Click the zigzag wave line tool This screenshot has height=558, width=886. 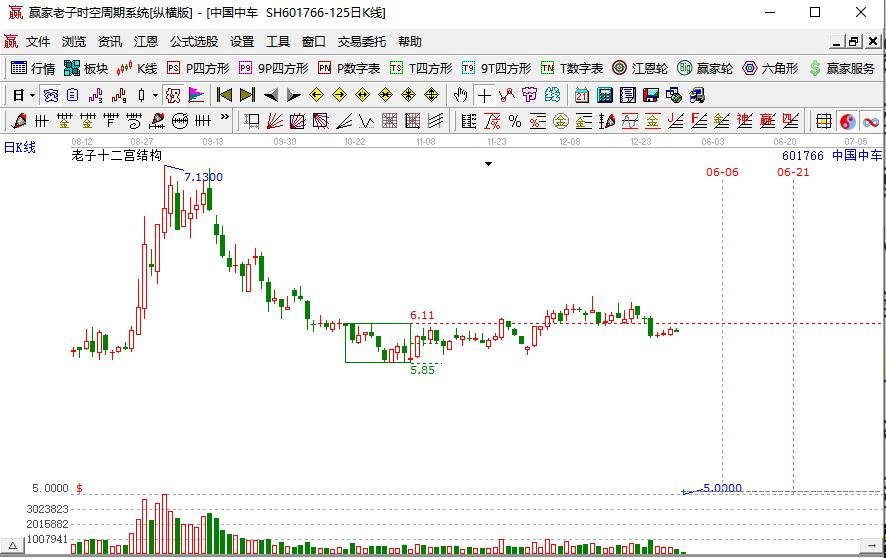click(366, 121)
